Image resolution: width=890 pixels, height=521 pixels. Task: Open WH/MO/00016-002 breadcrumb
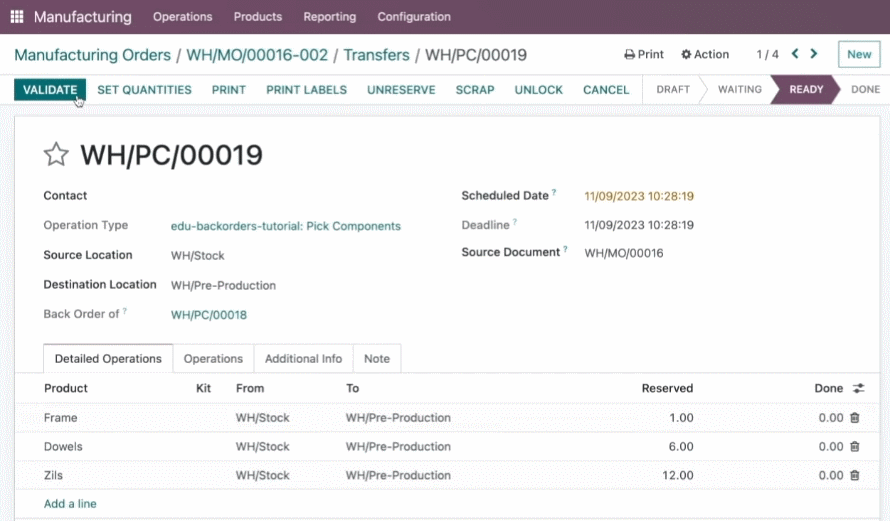(x=257, y=55)
